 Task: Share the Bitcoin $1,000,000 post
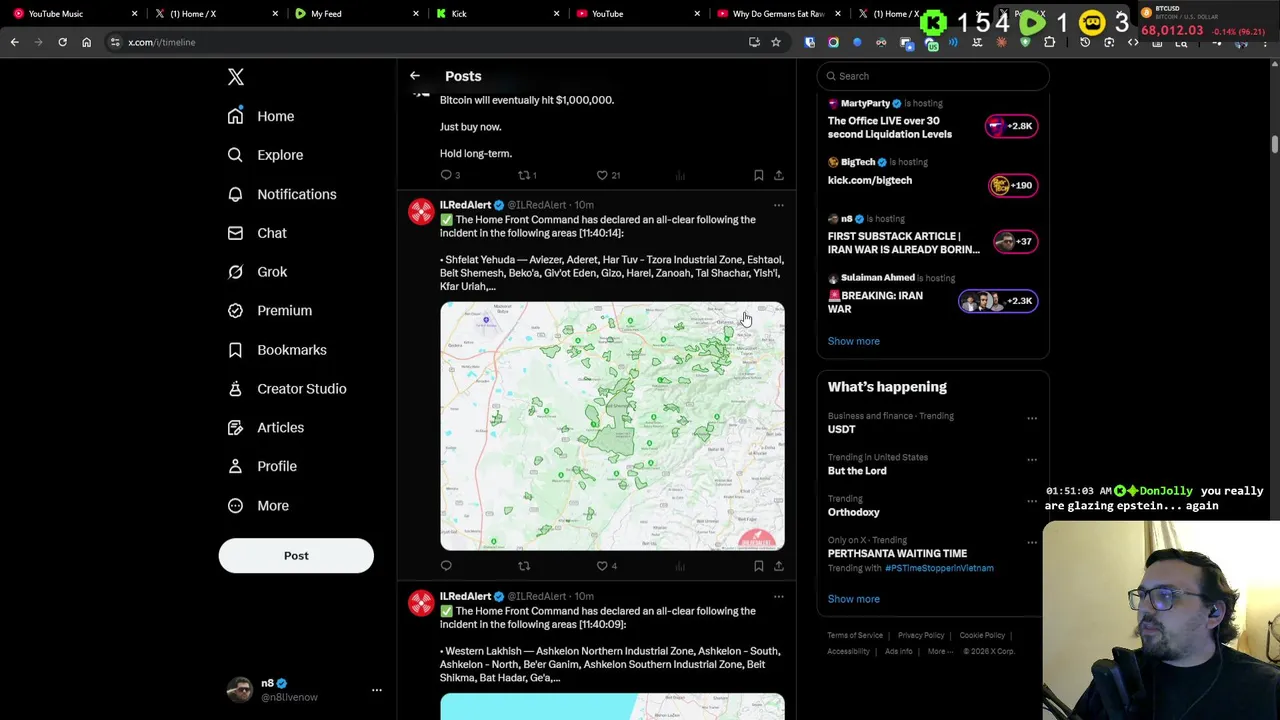coord(779,175)
